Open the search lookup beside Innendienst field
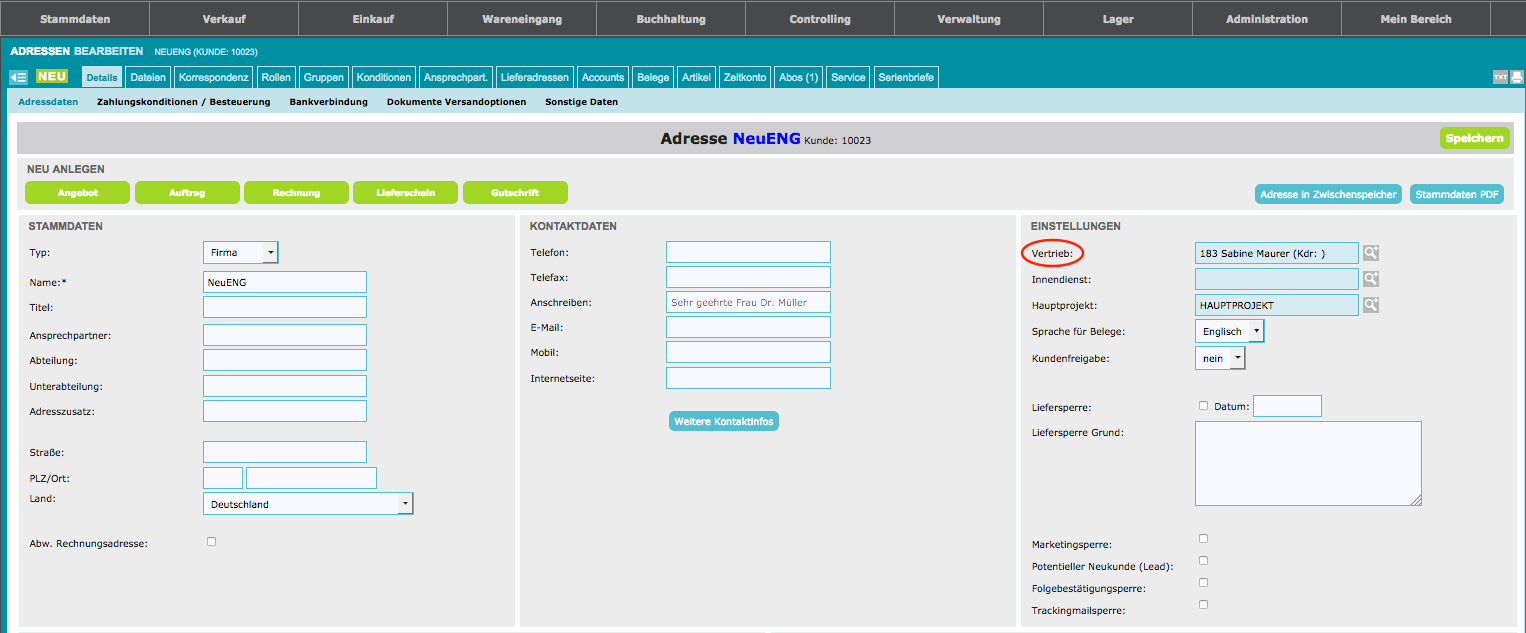Image resolution: width=1526 pixels, height=633 pixels. [x=1371, y=279]
